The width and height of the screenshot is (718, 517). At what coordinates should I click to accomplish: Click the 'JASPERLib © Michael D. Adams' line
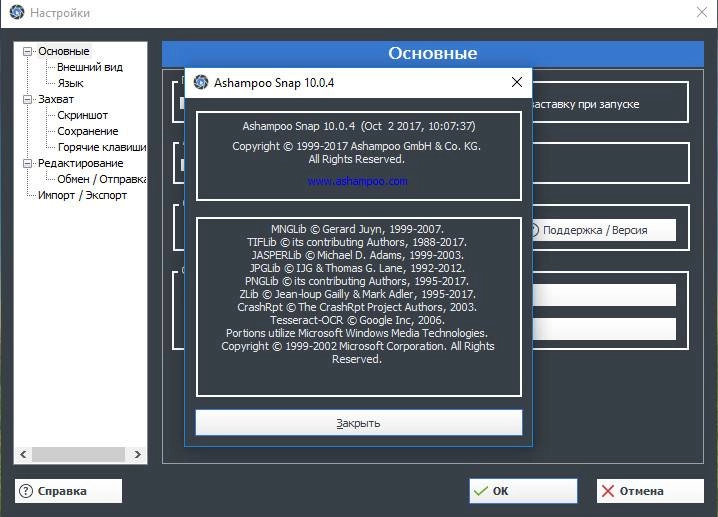(x=357, y=255)
